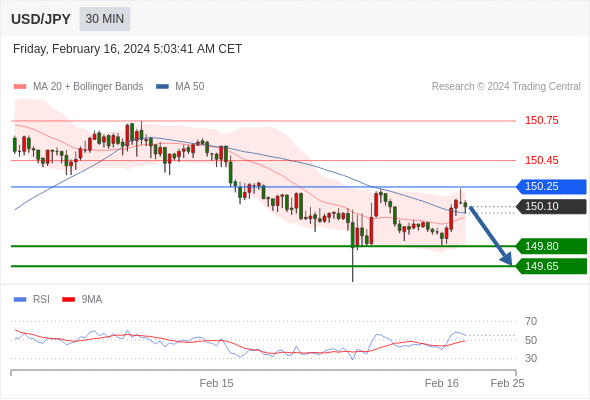The height and width of the screenshot is (400, 590).
Task: Click the '9MA' legend label
Action: (92, 300)
